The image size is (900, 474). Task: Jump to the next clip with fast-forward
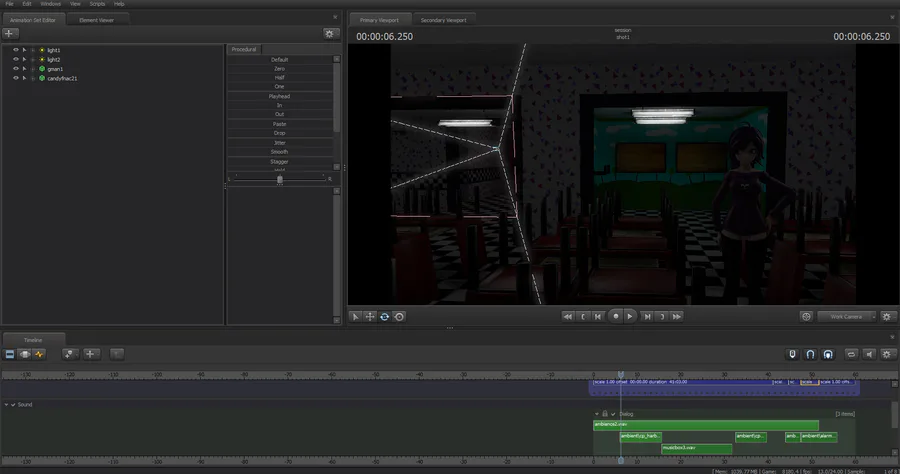(677, 317)
